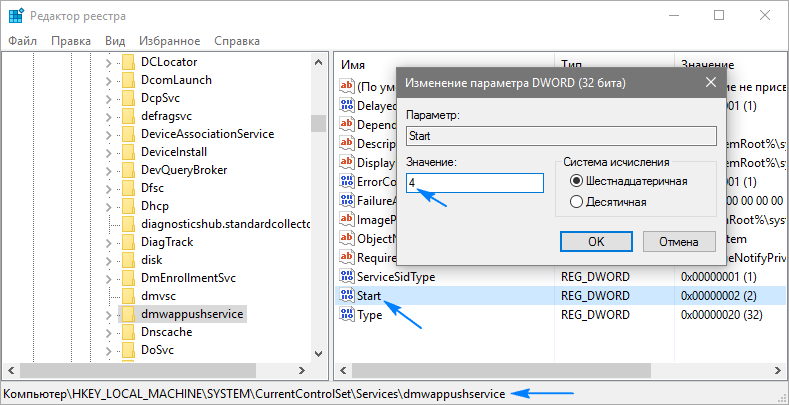Select the Start value row name
The width and height of the screenshot is (789, 405).
click(369, 296)
